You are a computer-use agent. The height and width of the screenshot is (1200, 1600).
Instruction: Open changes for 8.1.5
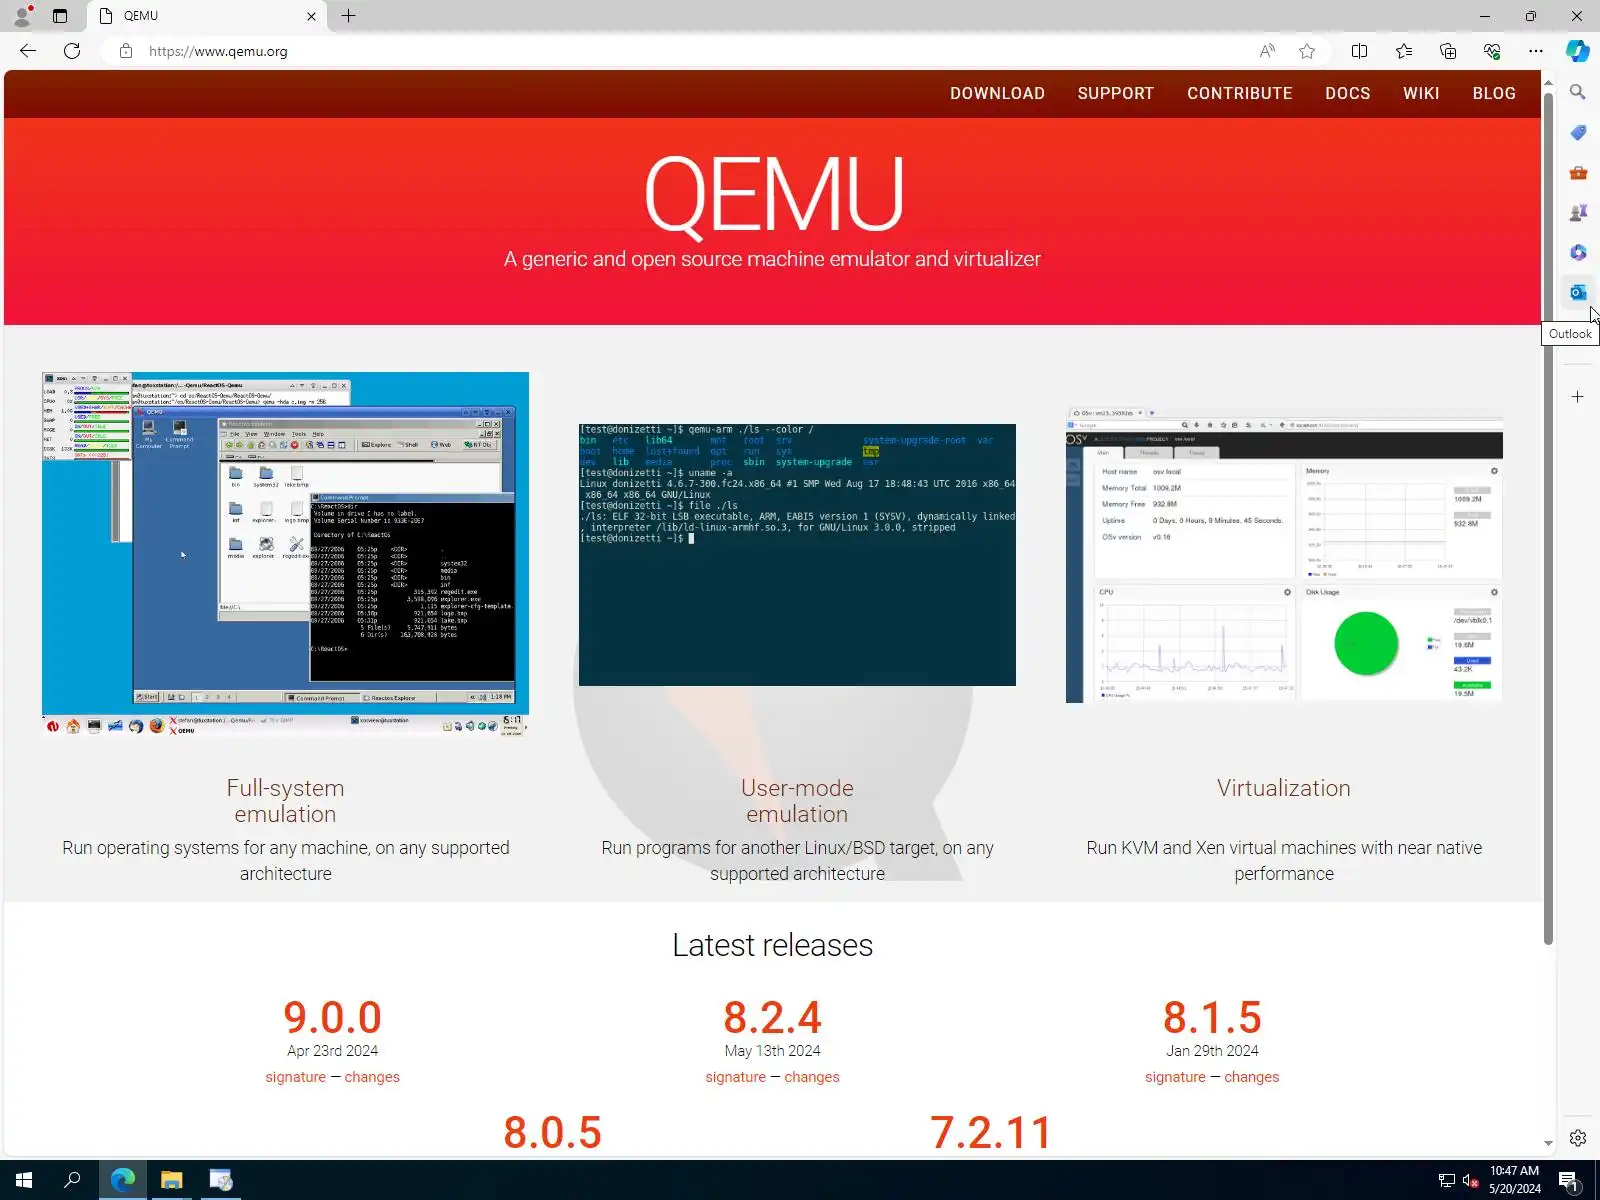[1252, 1077]
